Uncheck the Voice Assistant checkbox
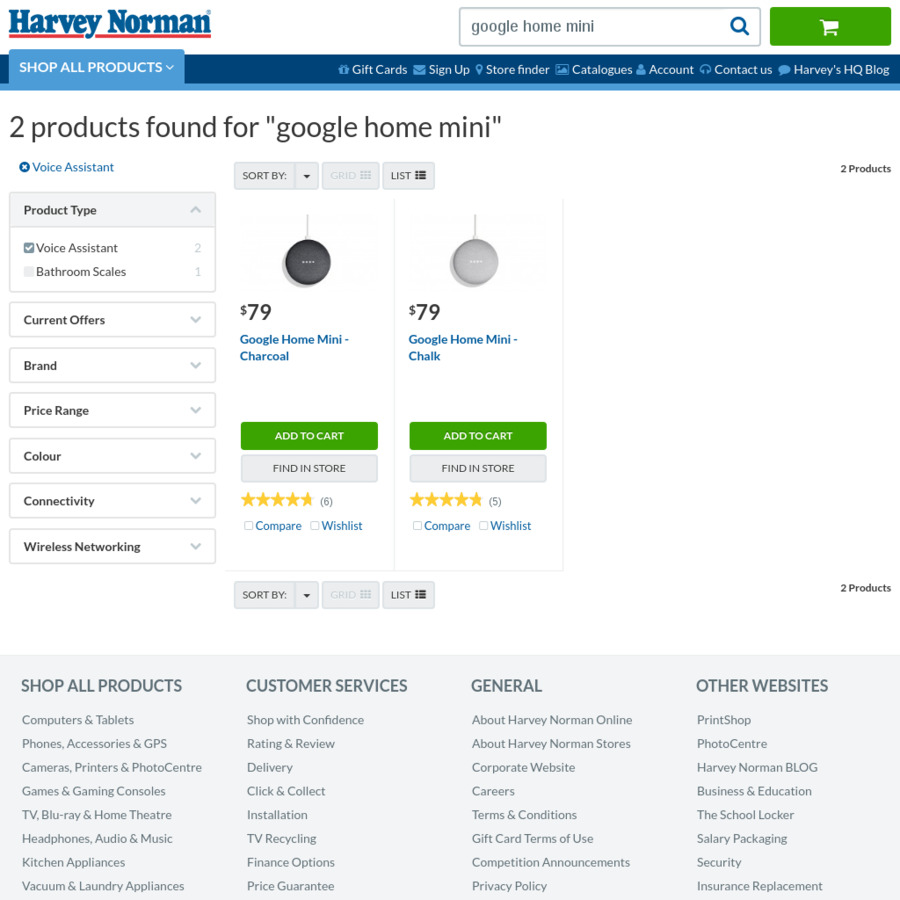This screenshot has height=900, width=900. (29, 248)
